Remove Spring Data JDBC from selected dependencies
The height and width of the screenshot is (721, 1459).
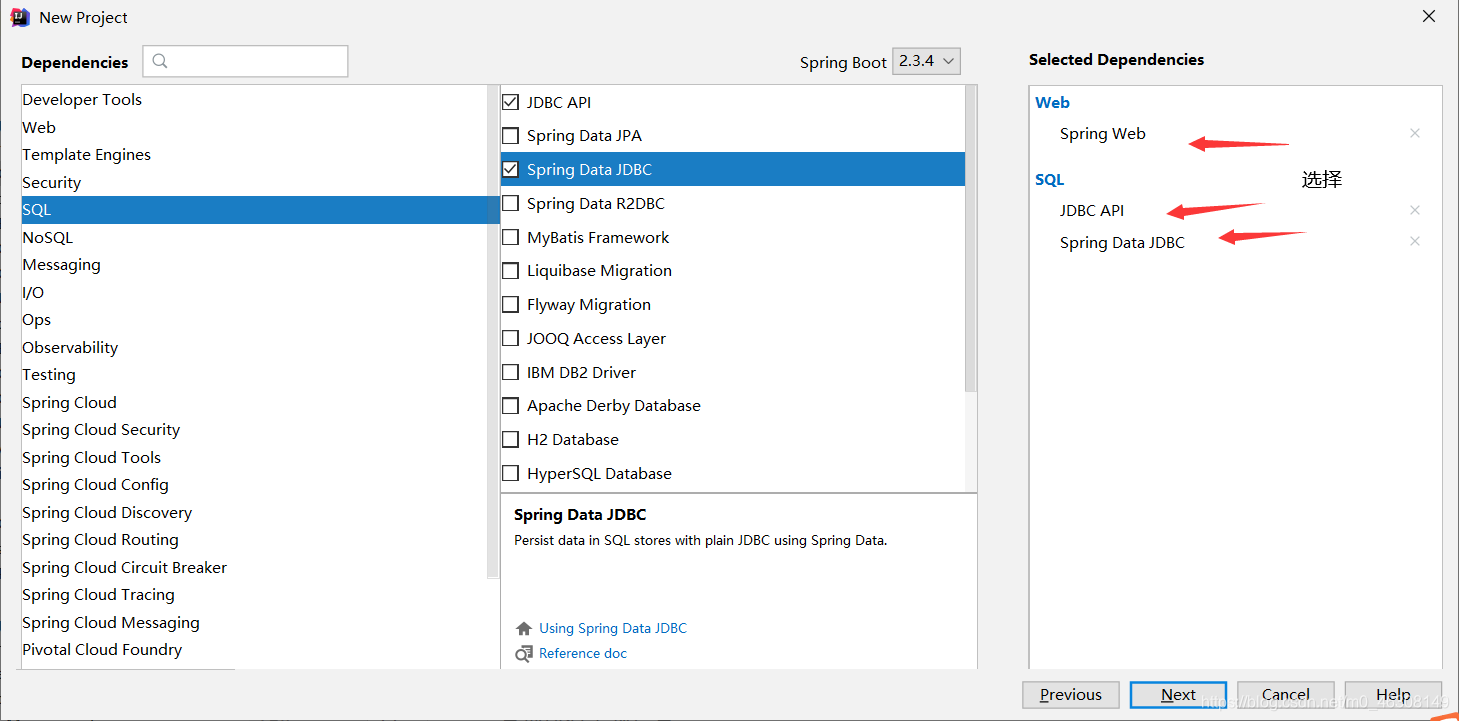[1414, 241]
